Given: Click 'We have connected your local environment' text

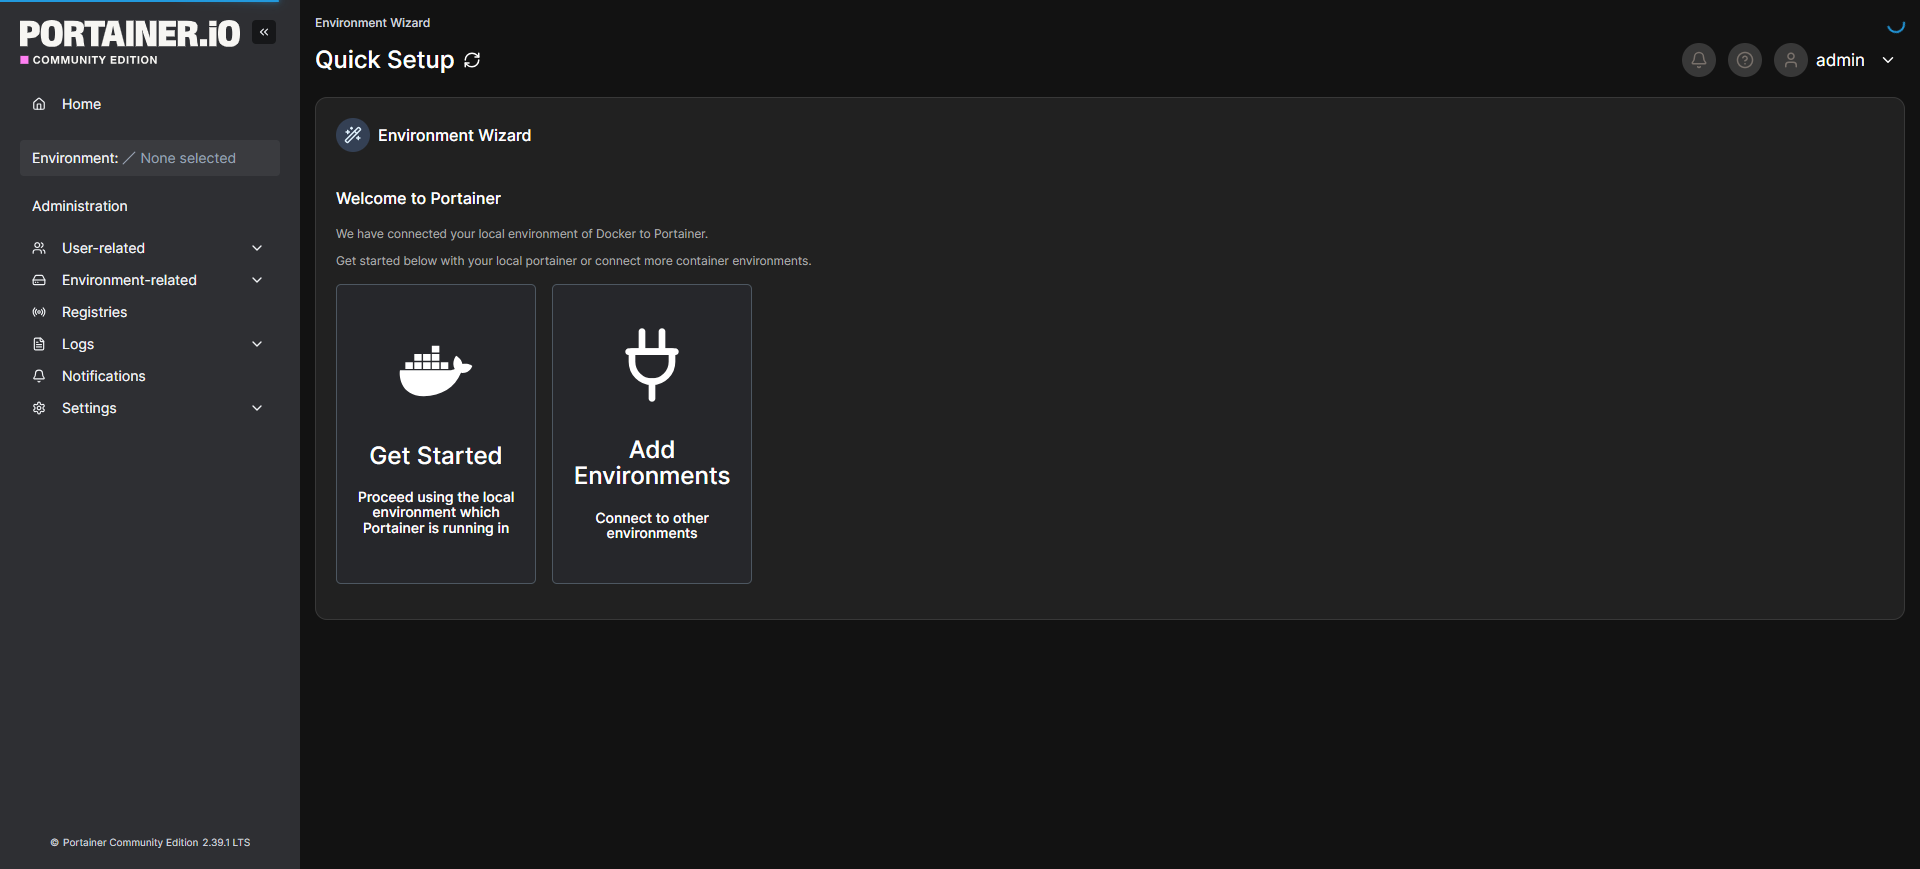Looking at the screenshot, I should 522,234.
